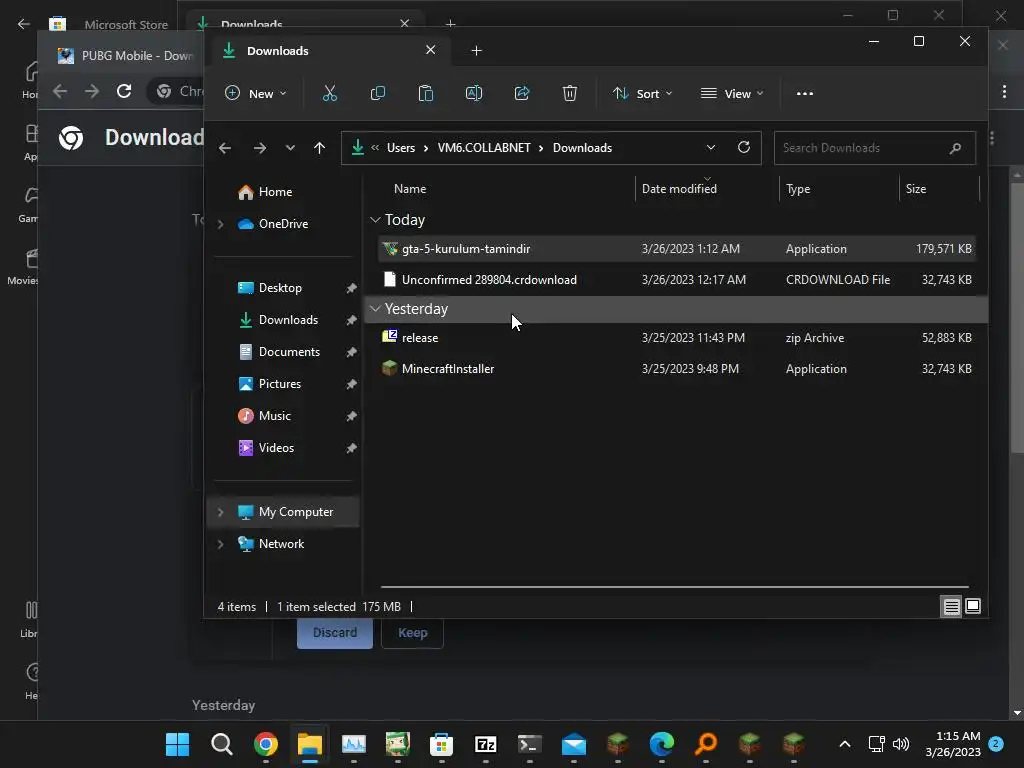Screen dimensions: 1024x768
Task: Sort by Name column header
Action: point(410,189)
